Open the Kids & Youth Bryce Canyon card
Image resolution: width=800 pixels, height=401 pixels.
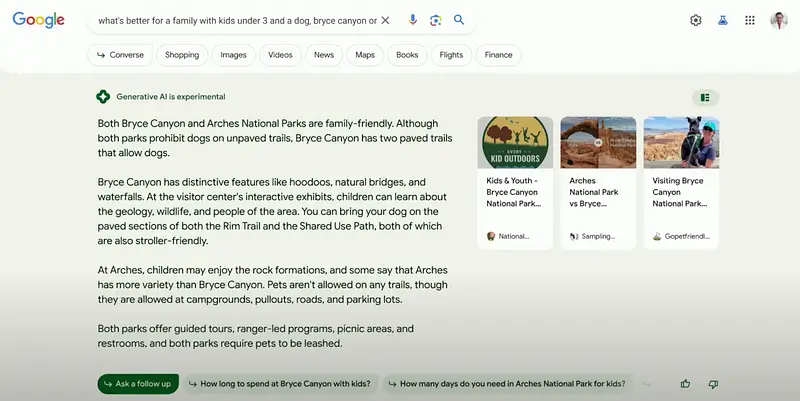pos(515,183)
